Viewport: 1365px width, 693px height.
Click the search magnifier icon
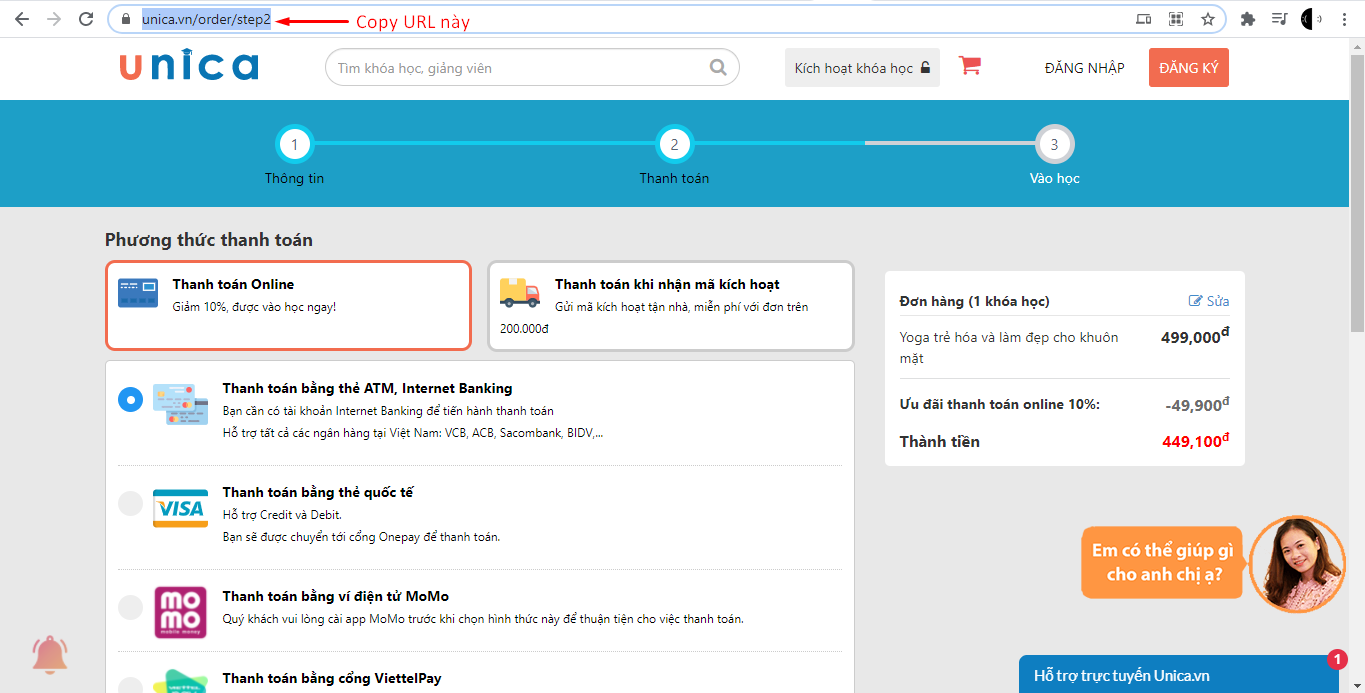(719, 68)
